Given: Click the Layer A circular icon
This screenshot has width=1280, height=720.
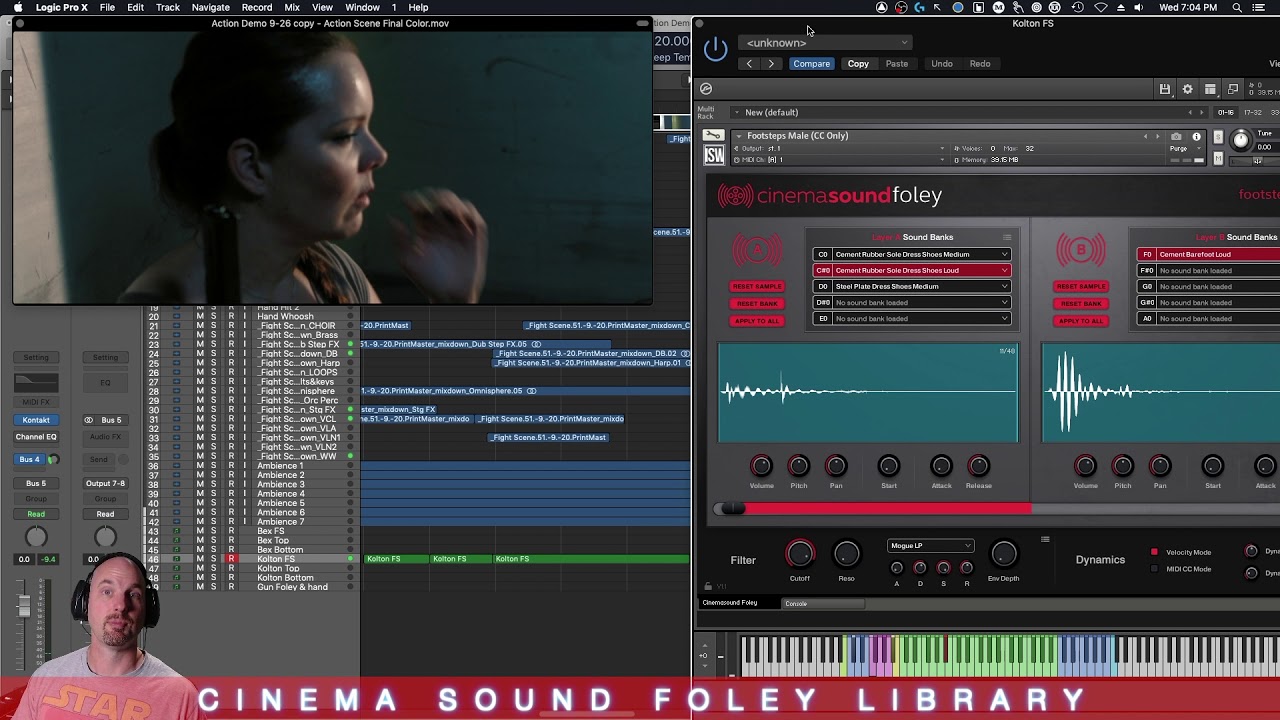Looking at the screenshot, I should (757, 250).
